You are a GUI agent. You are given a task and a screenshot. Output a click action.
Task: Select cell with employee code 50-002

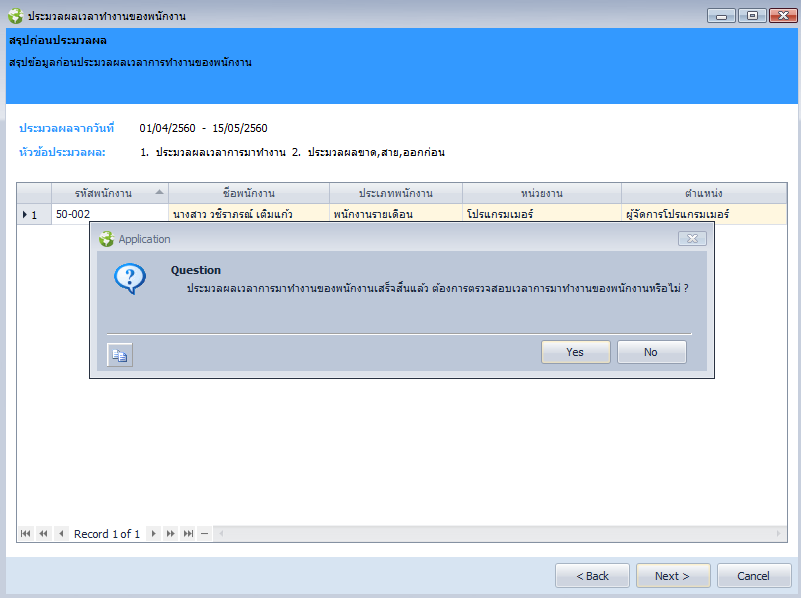tap(110, 214)
